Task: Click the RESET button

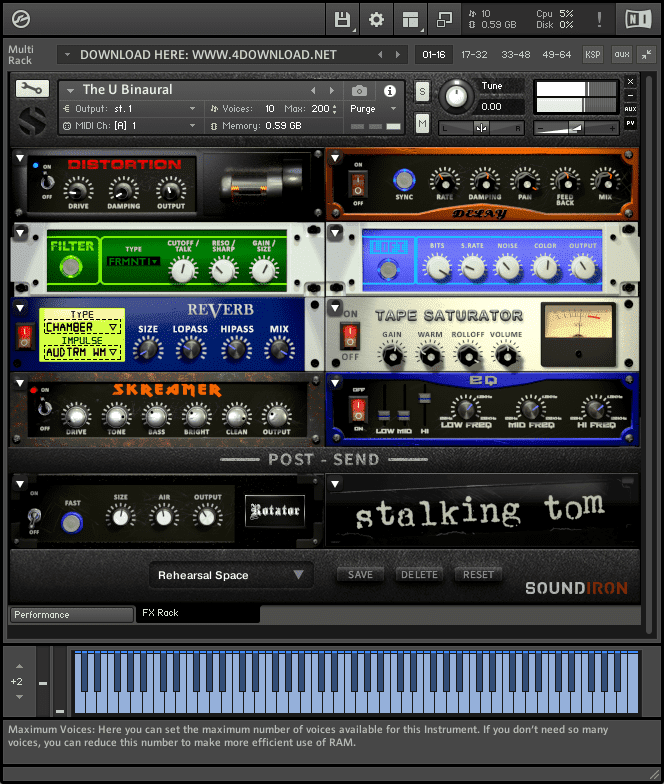Action: tap(478, 574)
